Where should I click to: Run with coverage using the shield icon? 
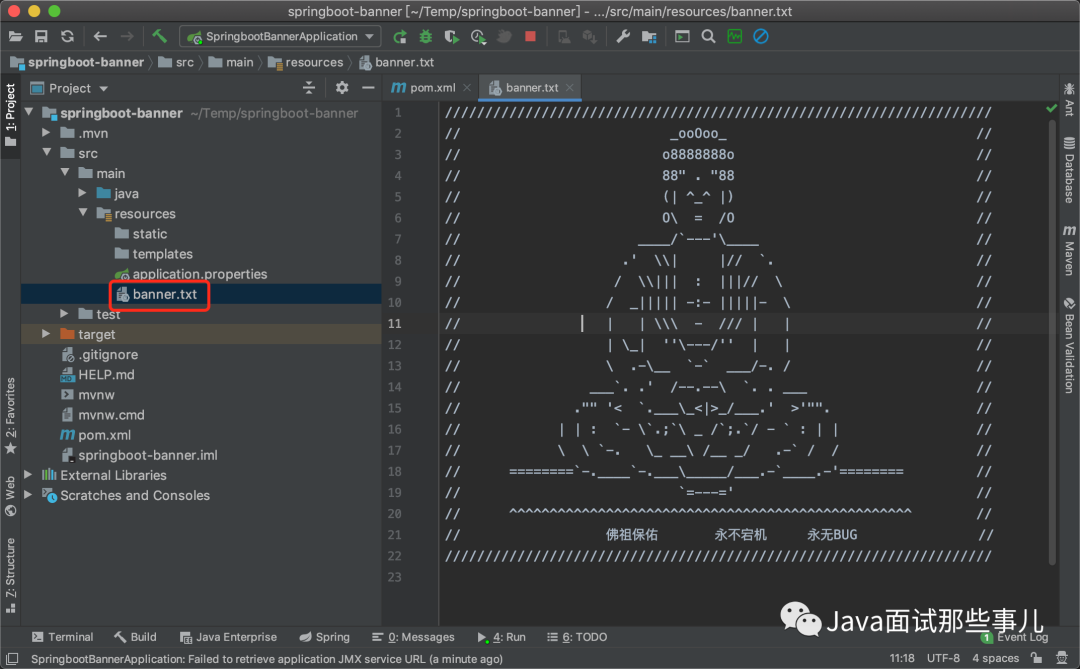452,37
